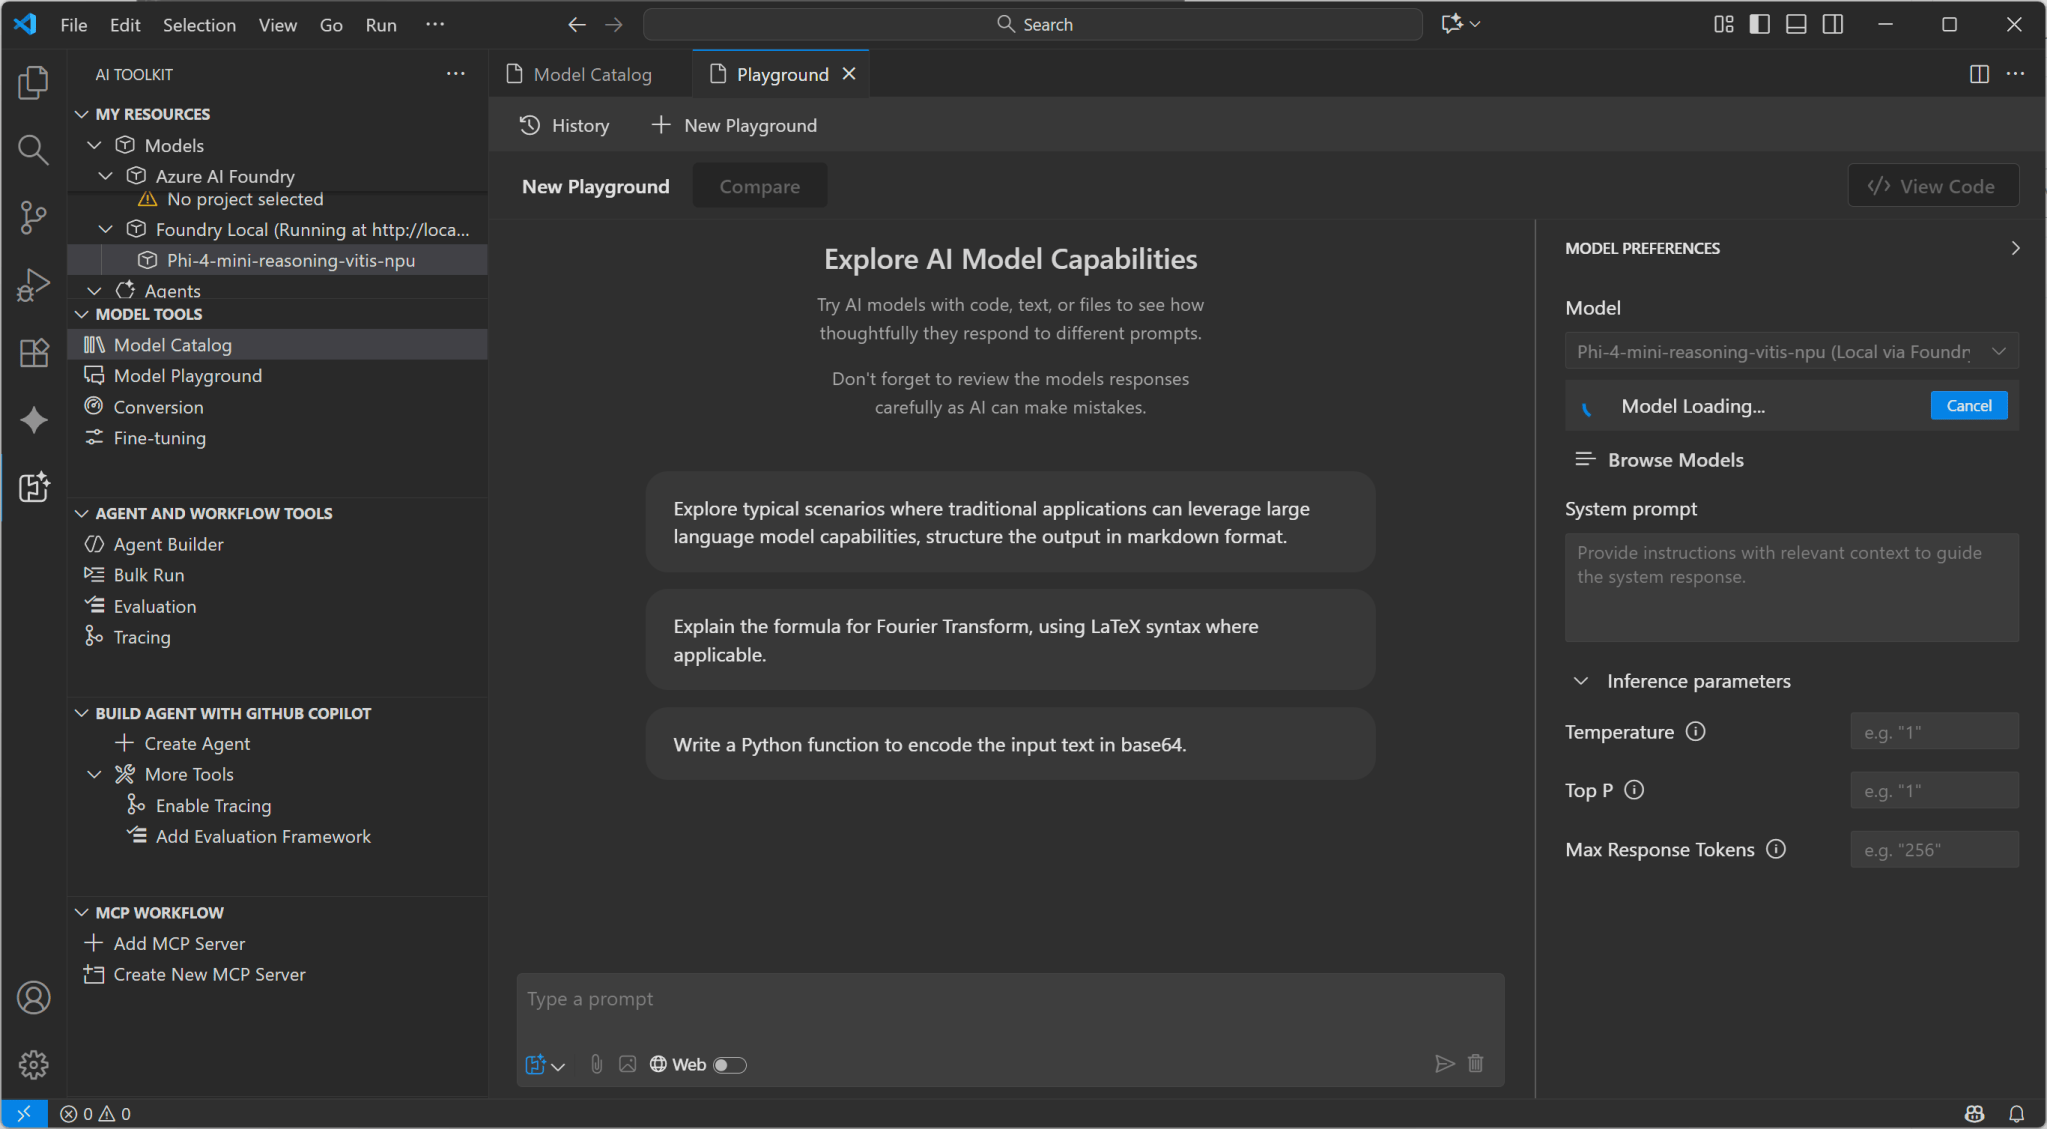Image resolution: width=2047 pixels, height=1129 pixels.
Task: Click the attach image icon in prompt box
Action: [x=627, y=1064]
